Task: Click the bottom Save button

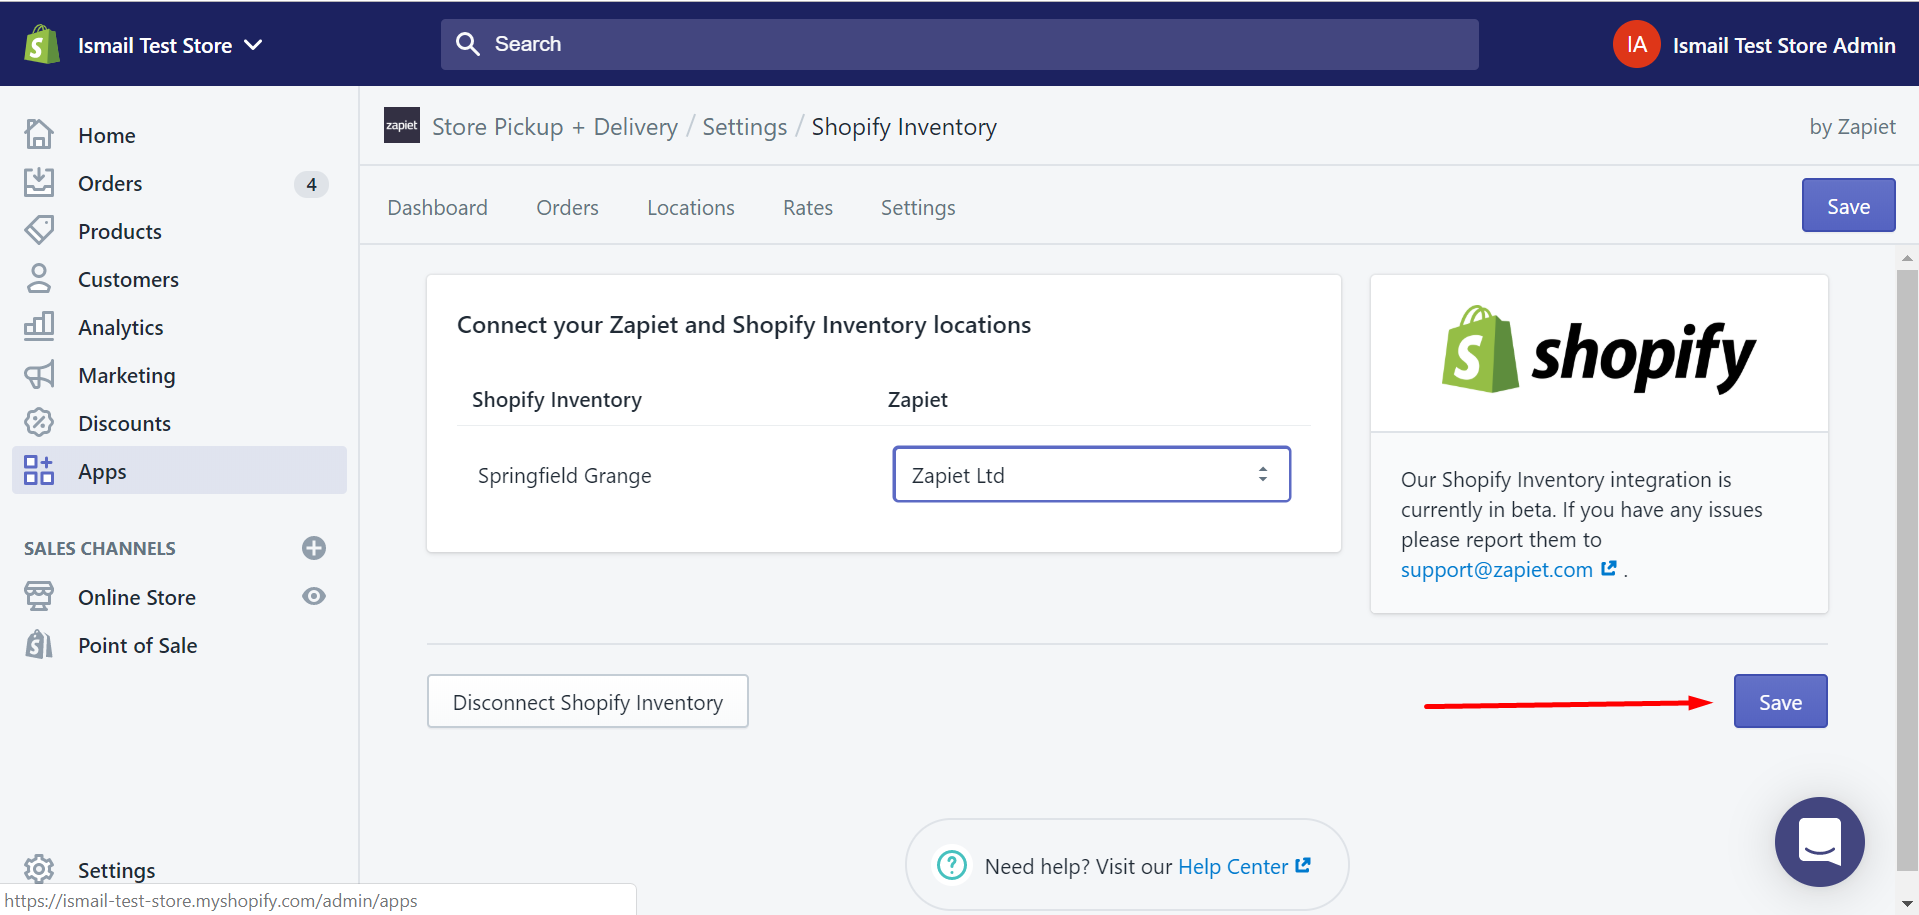Action: (1780, 701)
